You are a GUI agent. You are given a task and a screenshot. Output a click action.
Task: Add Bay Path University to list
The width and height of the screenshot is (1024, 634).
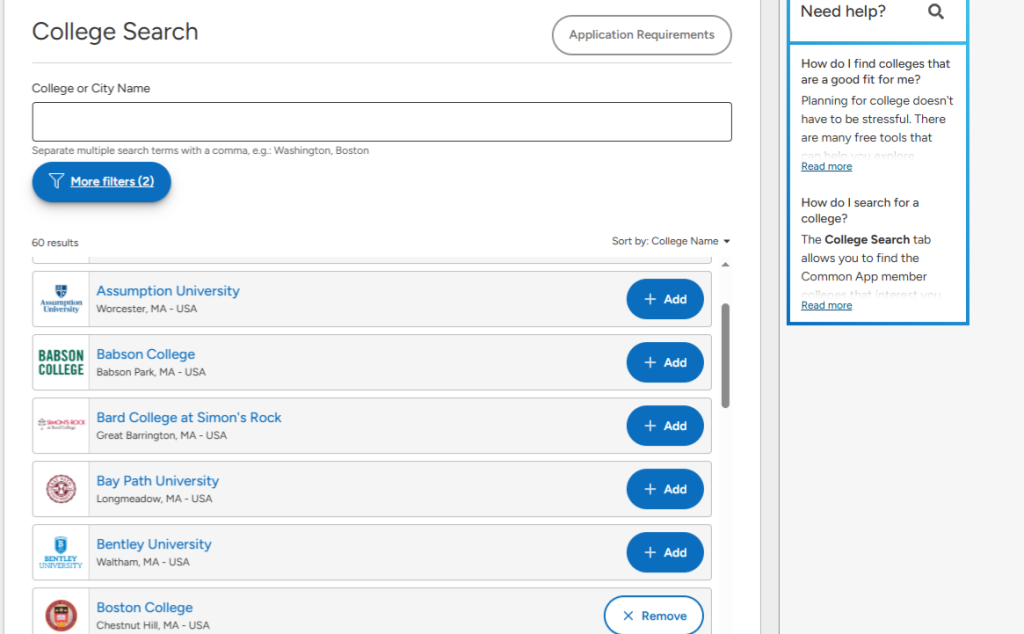pos(665,489)
